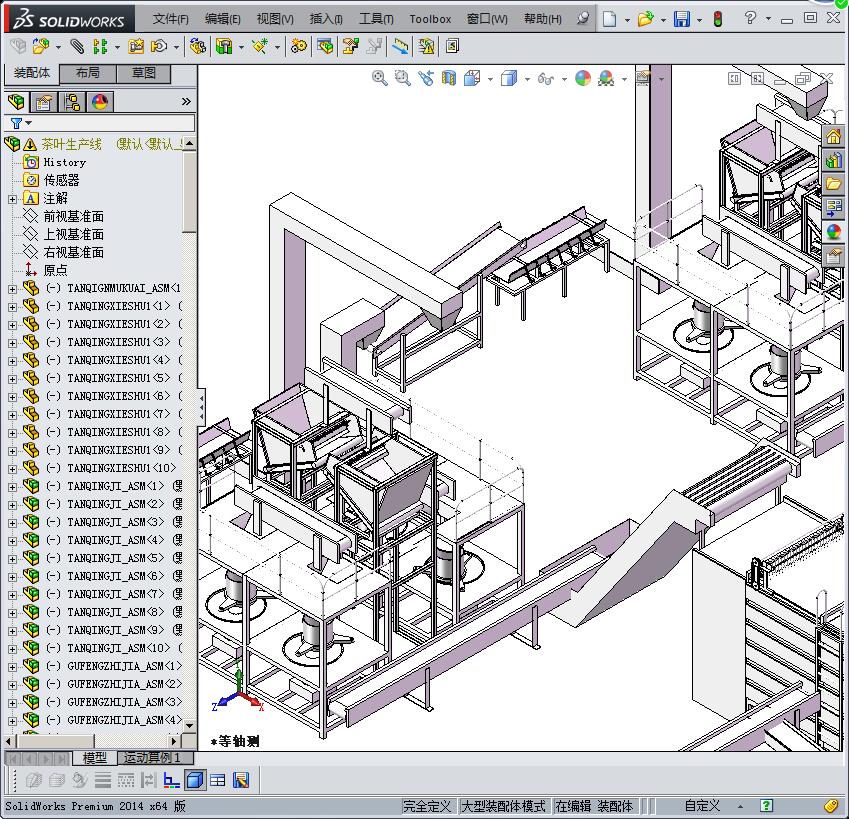Toggle the sketch axes status icon

click(x=172, y=780)
